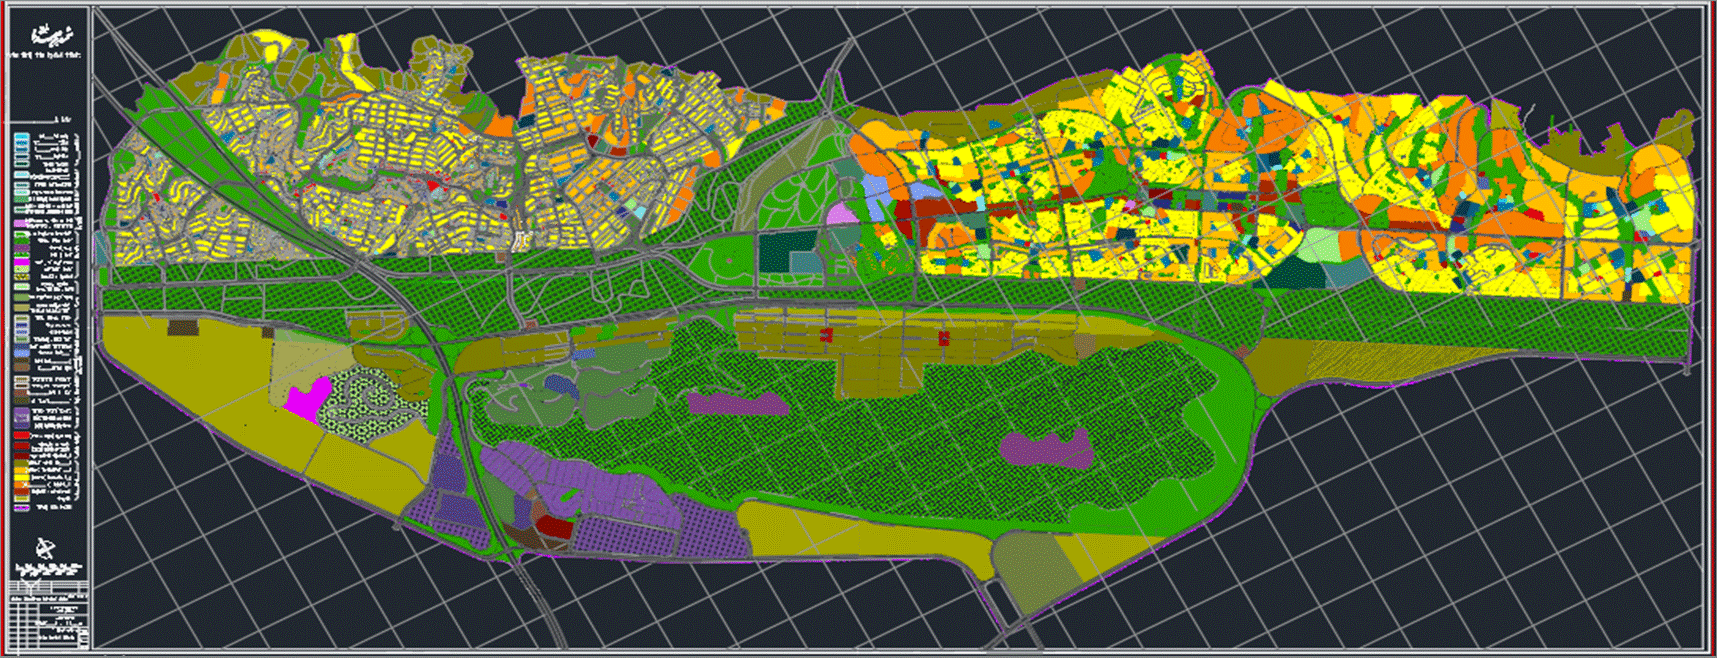Click the north arrow compass symbol
The image size is (1717, 658).
point(45,549)
